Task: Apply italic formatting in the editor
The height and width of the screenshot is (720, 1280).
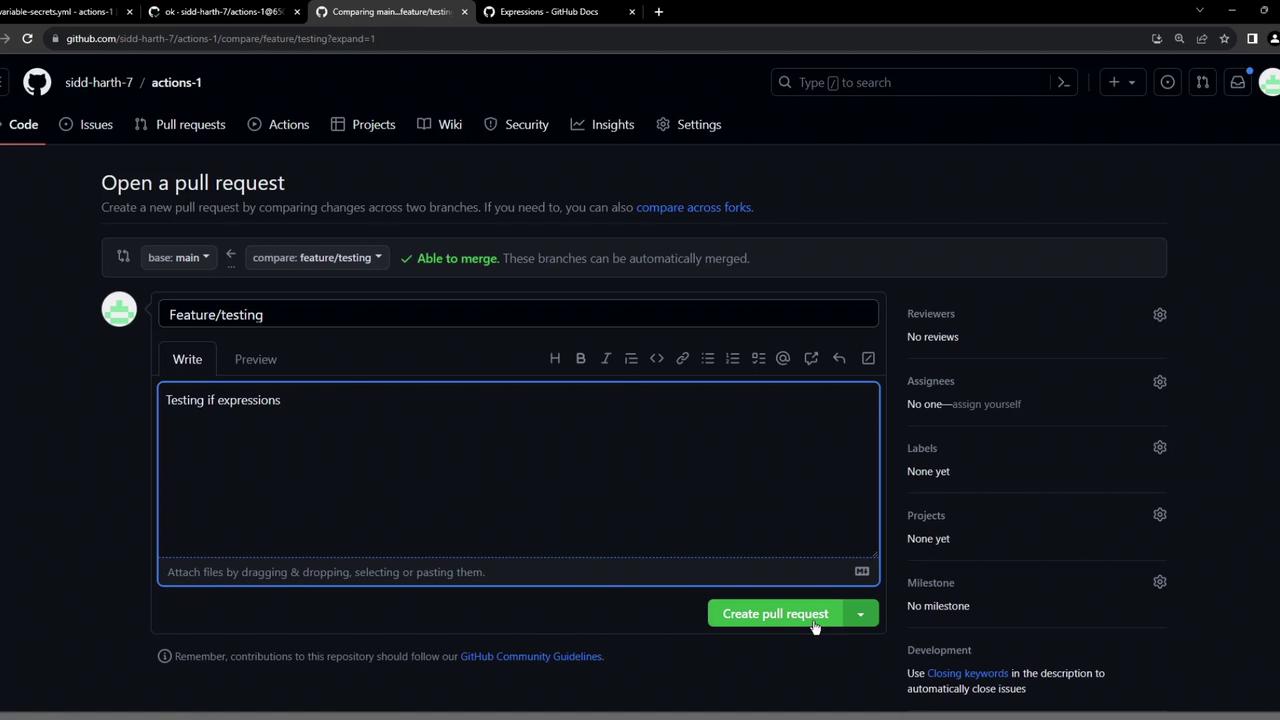Action: [606, 359]
